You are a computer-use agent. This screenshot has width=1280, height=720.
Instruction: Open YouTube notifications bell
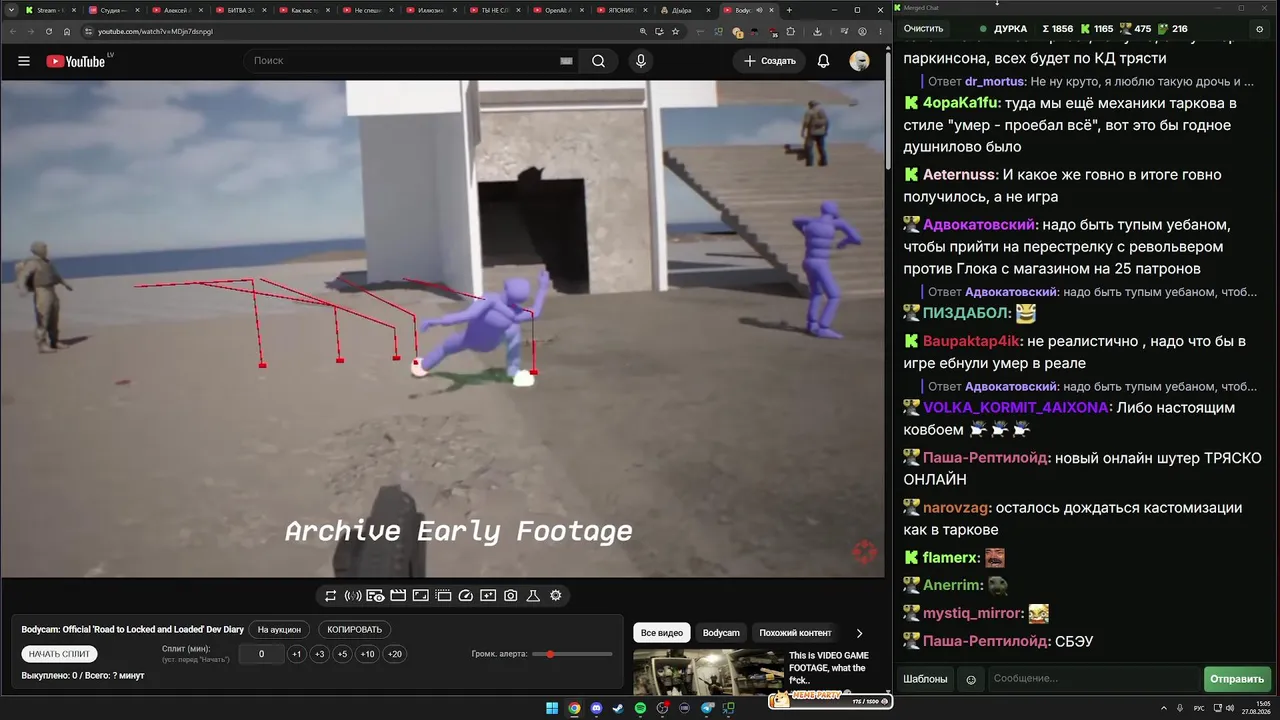(823, 61)
